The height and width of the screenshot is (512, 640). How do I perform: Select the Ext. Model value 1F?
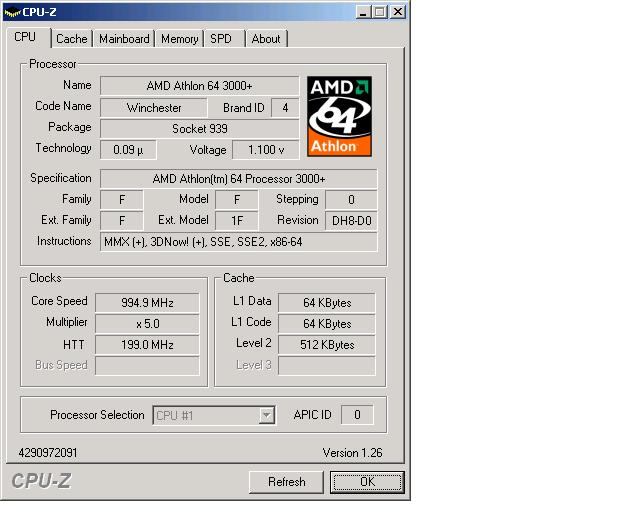pyautogui.click(x=237, y=221)
